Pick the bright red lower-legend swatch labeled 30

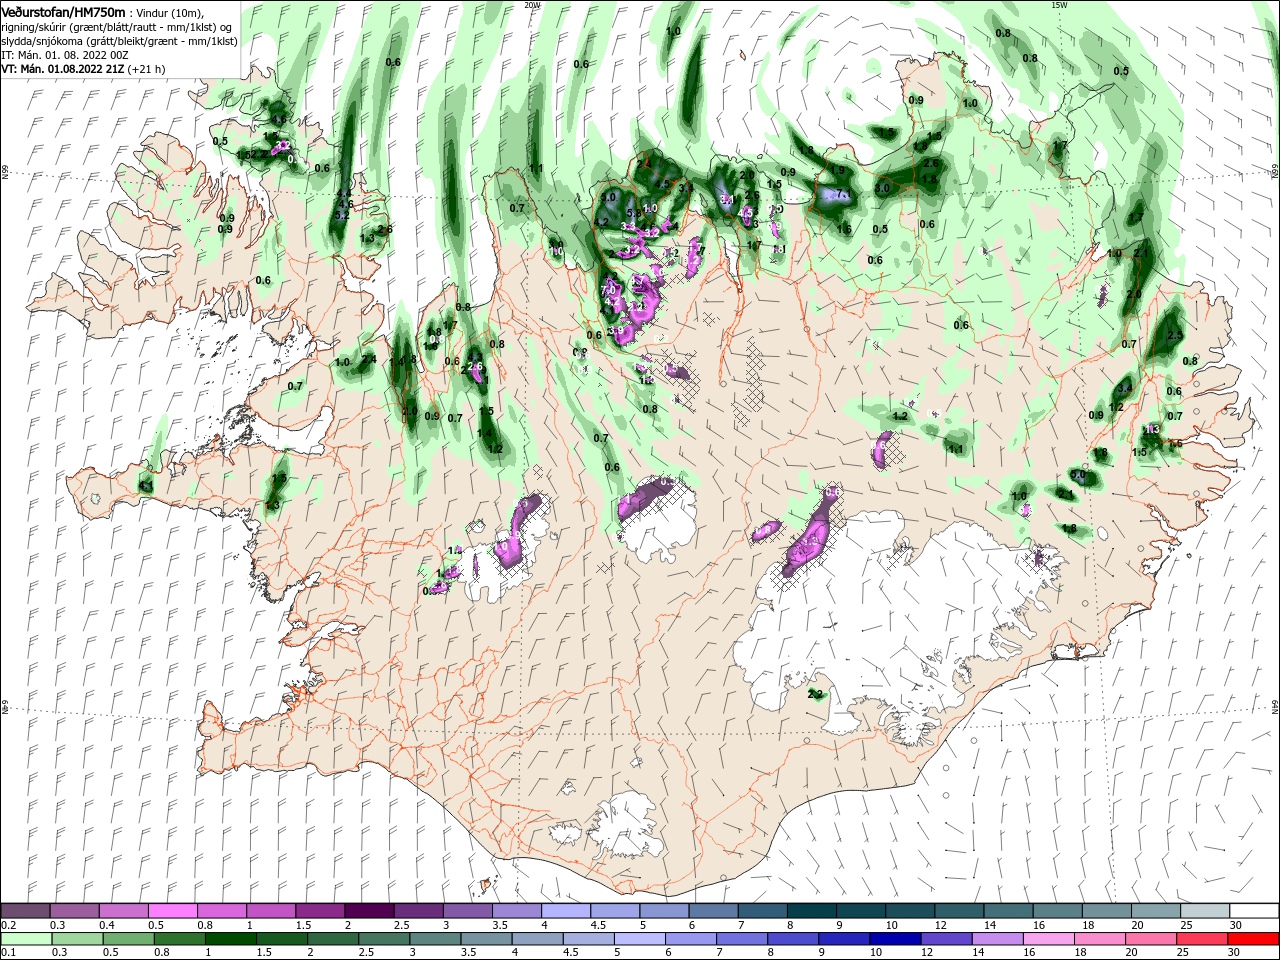(x=1253, y=939)
